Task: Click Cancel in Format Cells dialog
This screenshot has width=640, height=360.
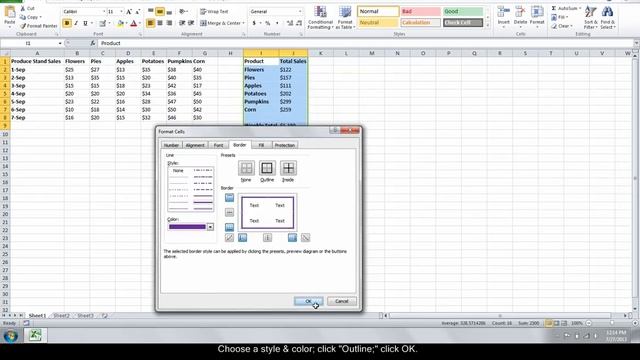Action: 342,301
